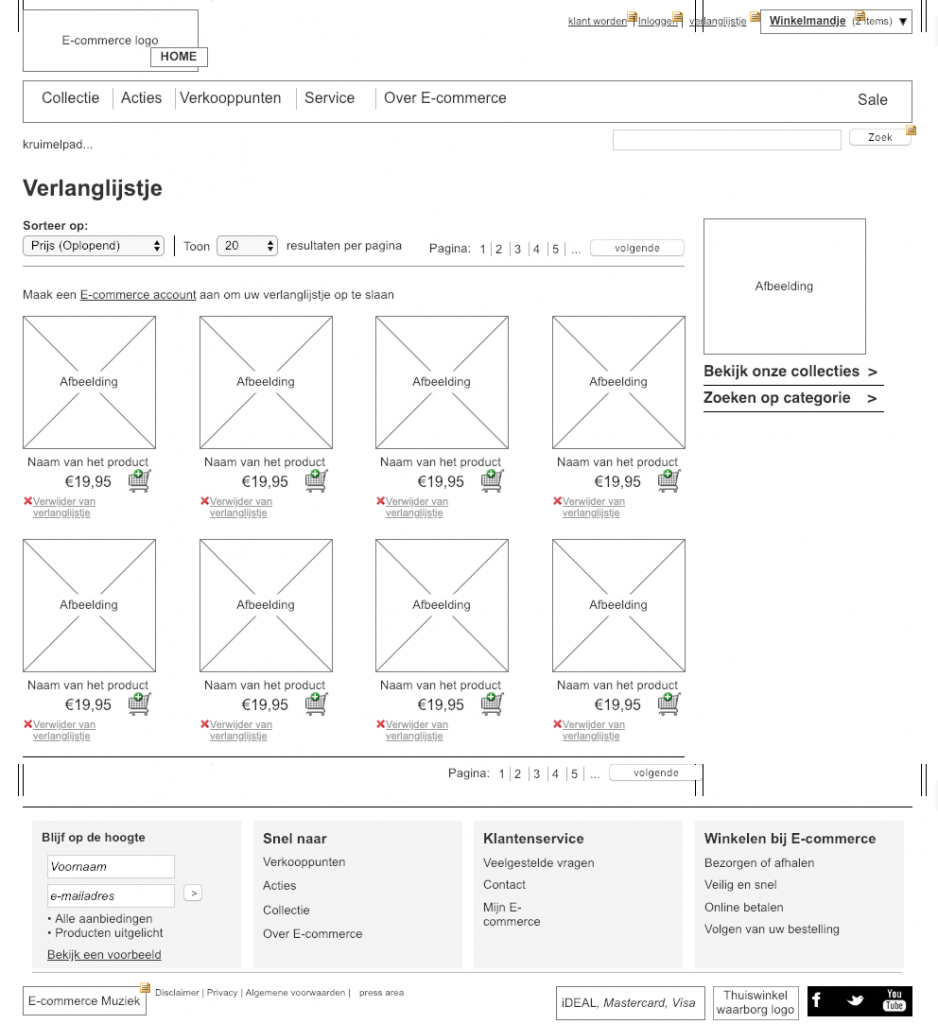Open the Prijs (Oplopend) sort dropdown
Viewport: 938px width, 1024px height.
[93, 246]
